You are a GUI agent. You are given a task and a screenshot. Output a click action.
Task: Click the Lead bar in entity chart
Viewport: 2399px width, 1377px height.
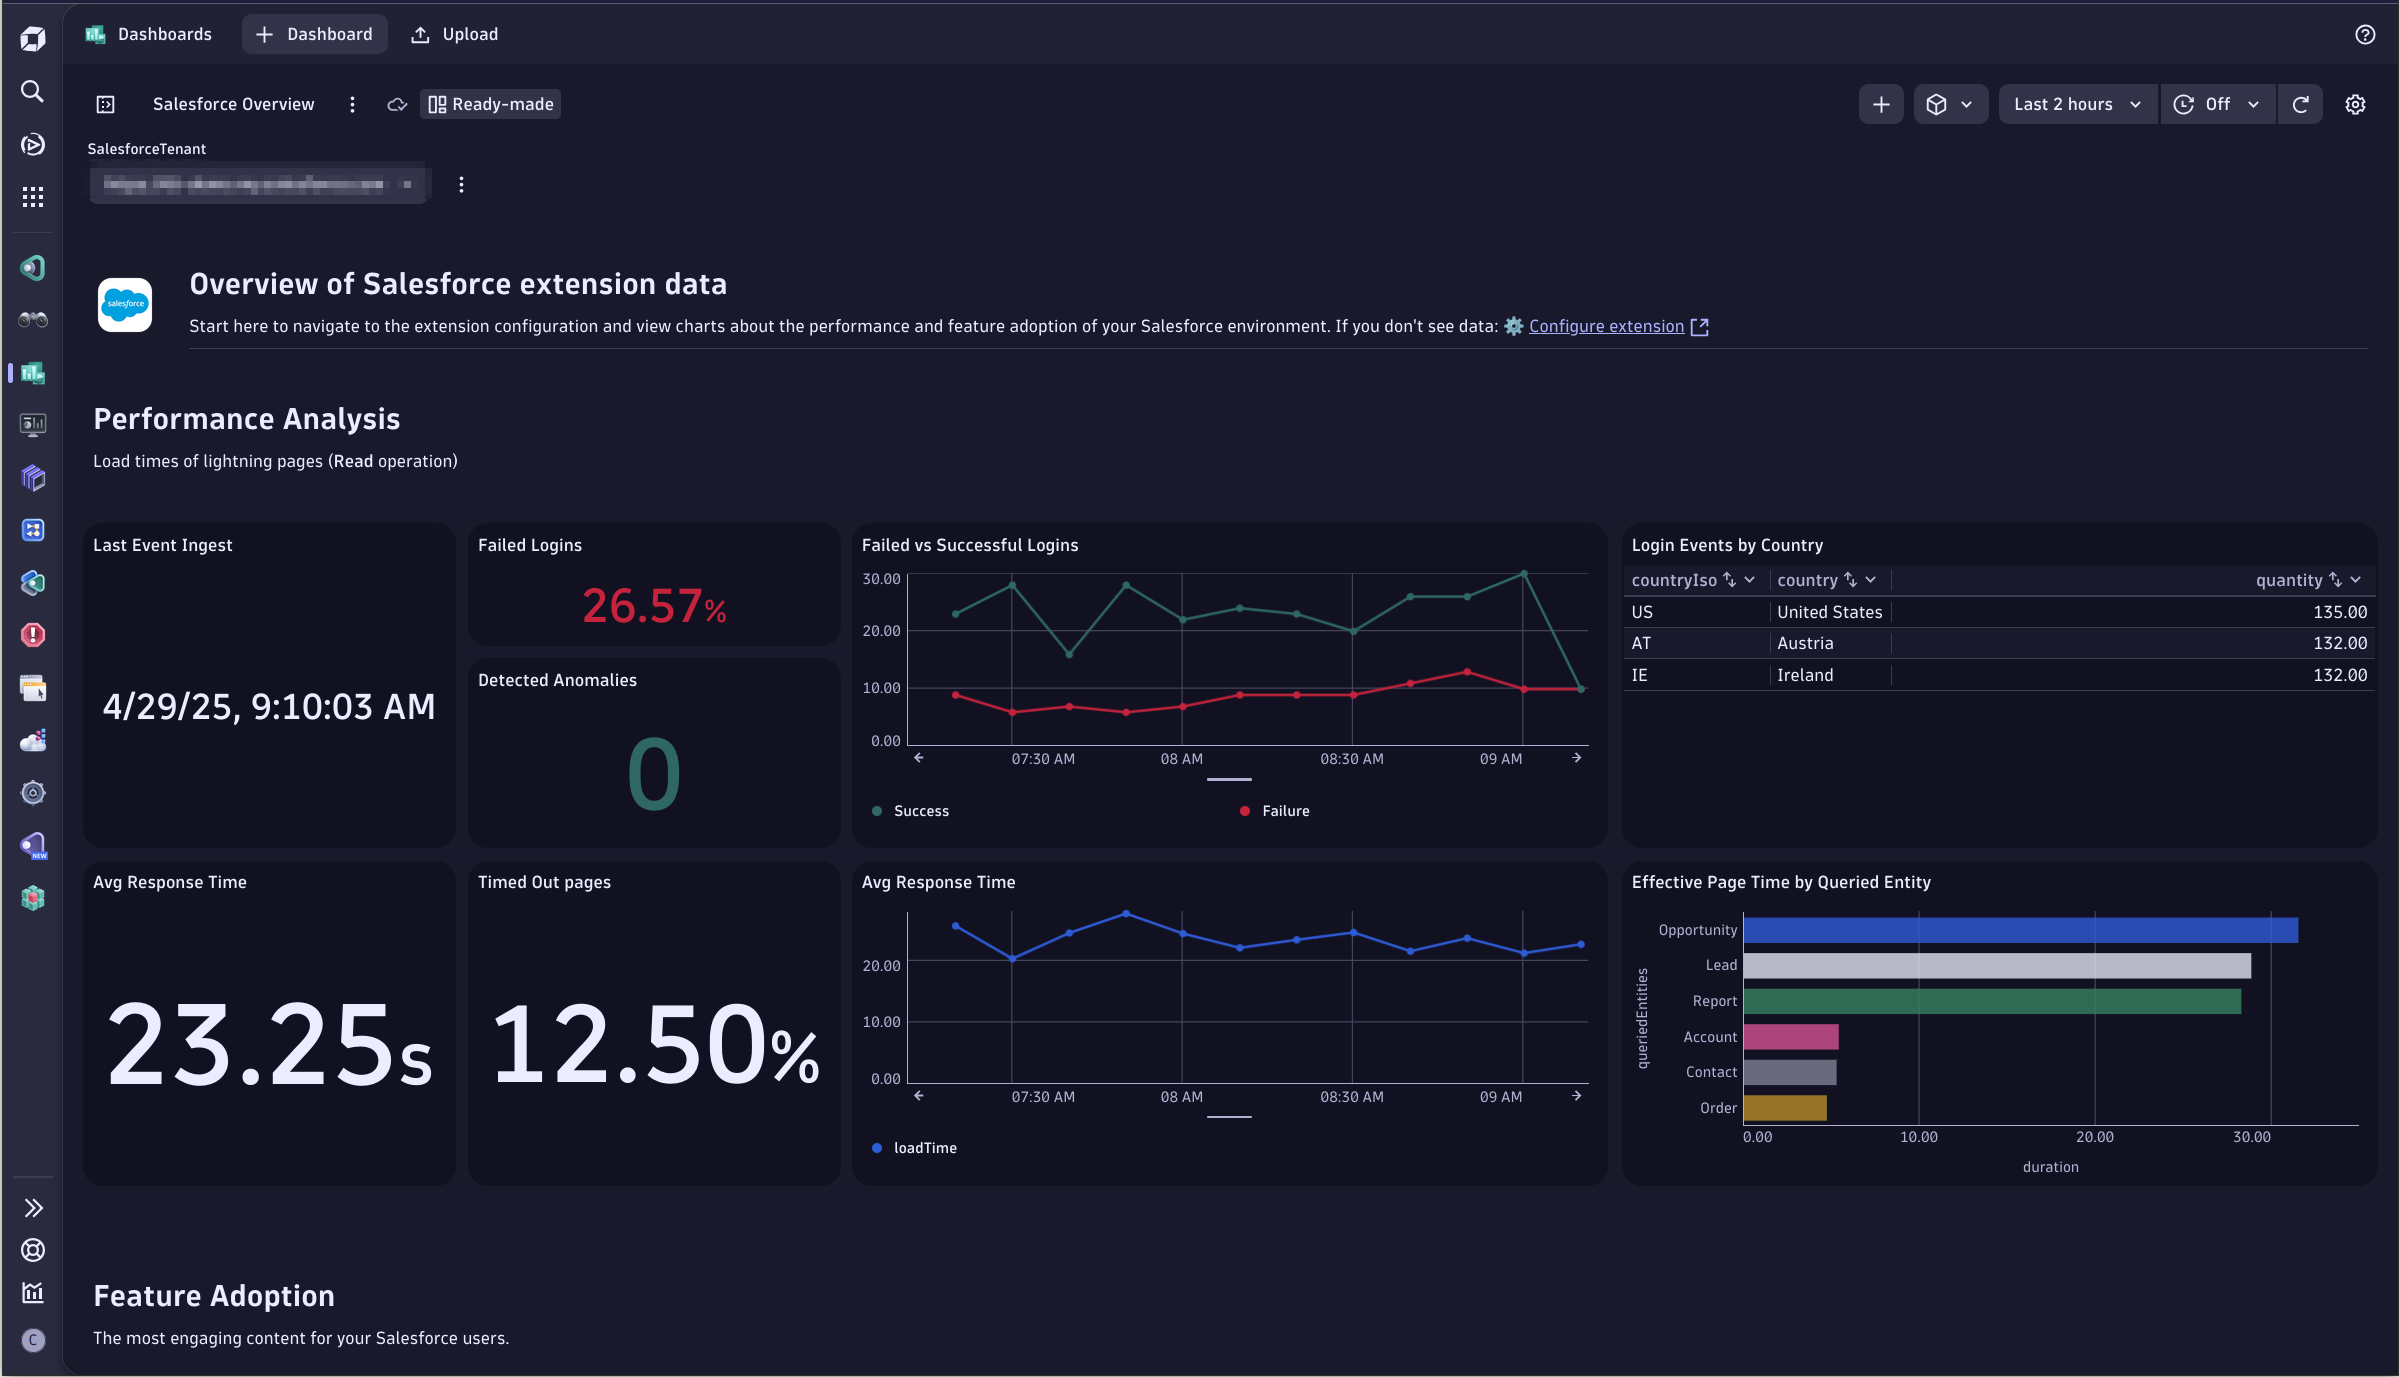(x=1997, y=966)
